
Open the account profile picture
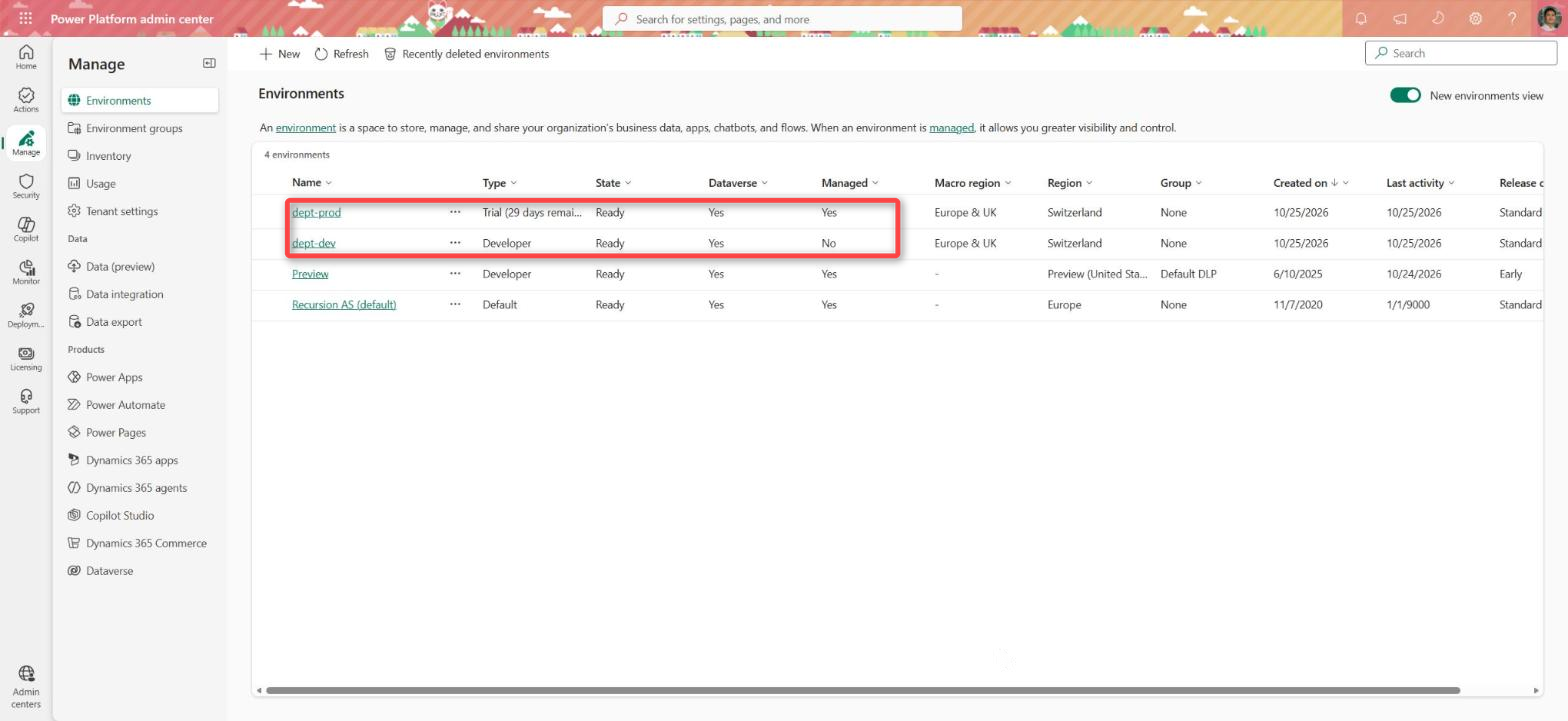pos(1549,18)
